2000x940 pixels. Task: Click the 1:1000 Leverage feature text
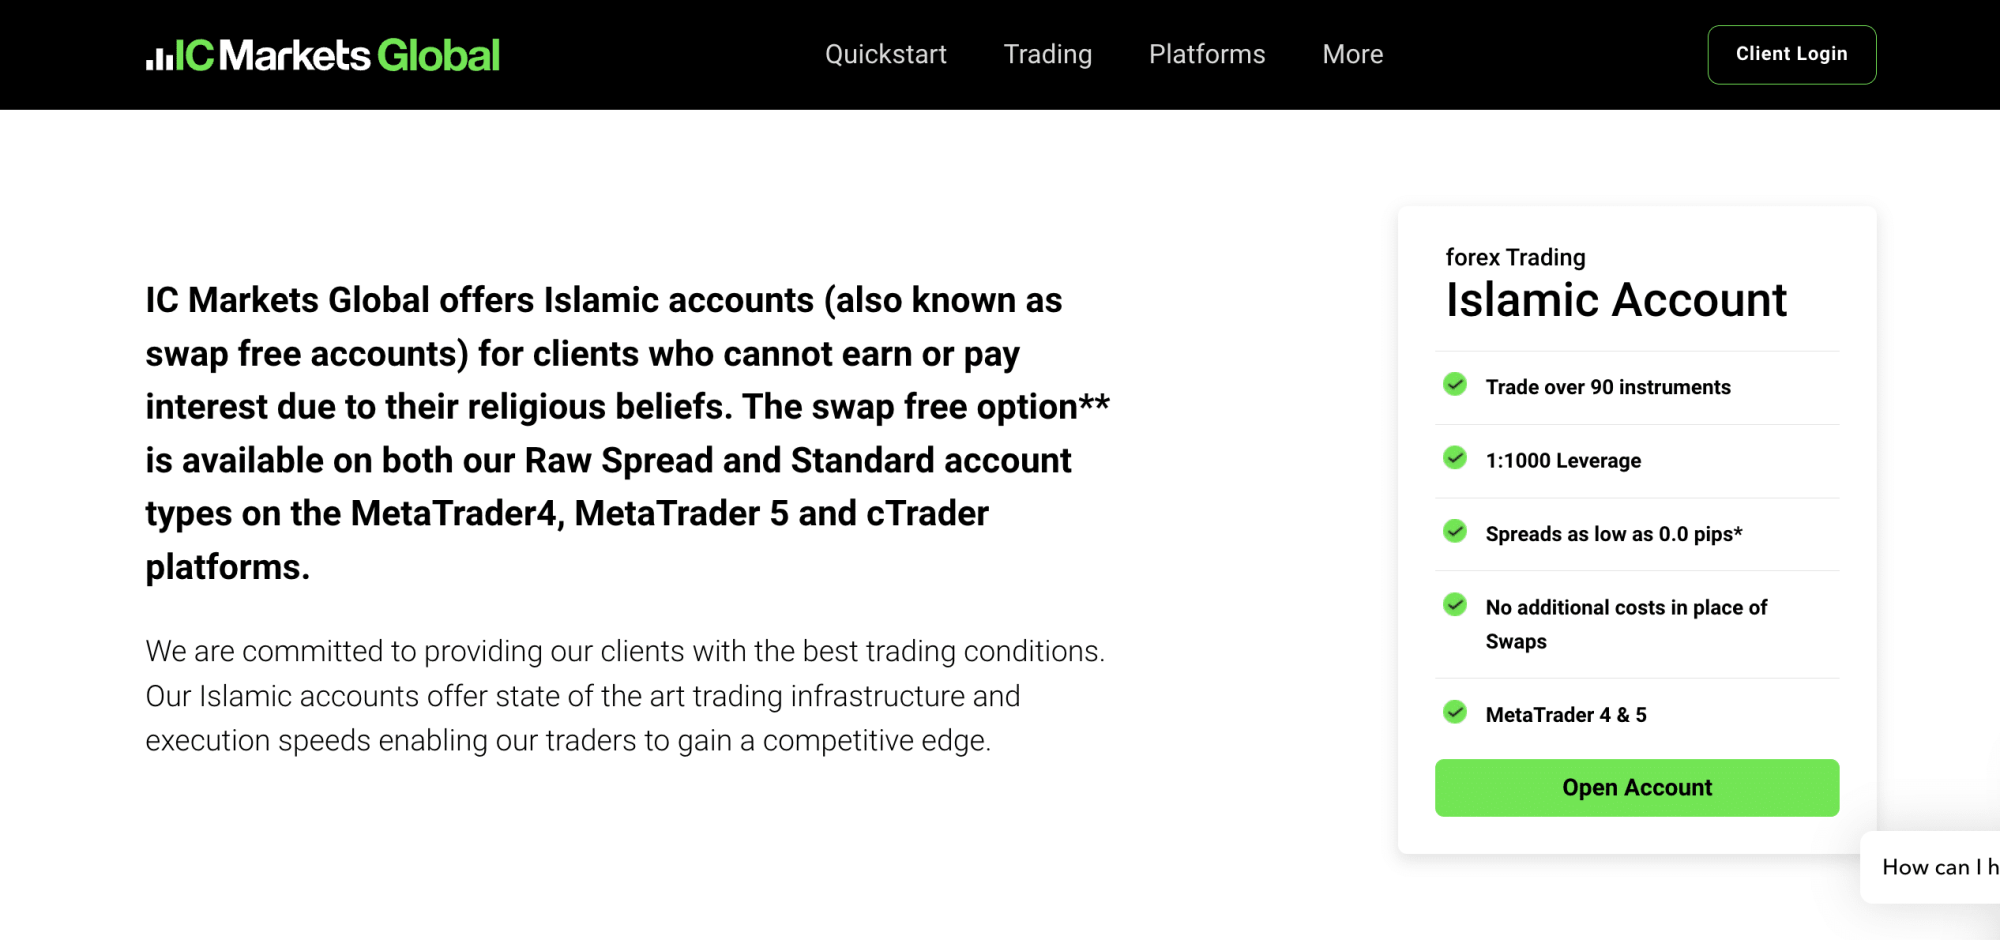coord(1563,461)
